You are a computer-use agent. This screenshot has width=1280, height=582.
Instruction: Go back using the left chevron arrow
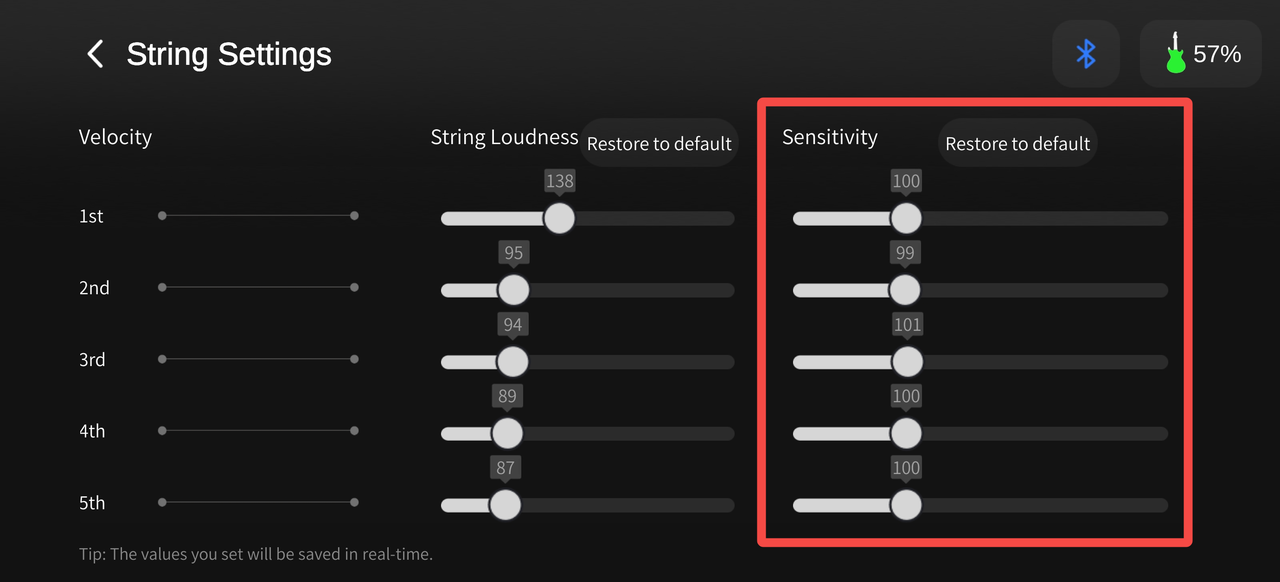click(95, 54)
